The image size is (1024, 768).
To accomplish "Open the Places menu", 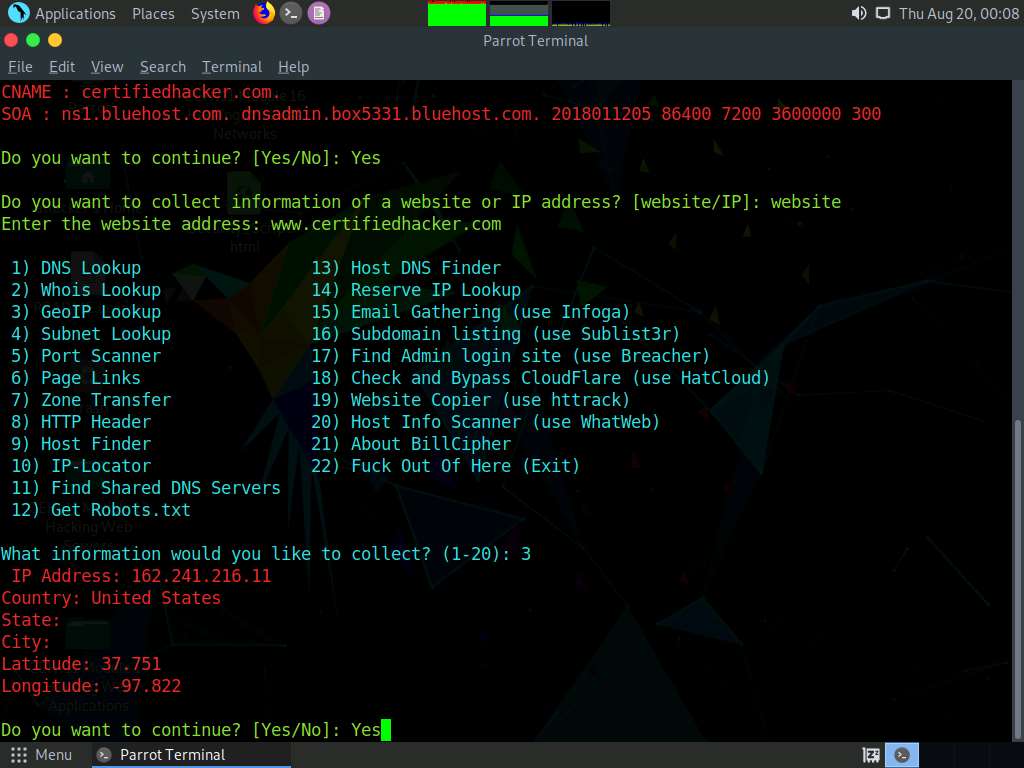I will [x=153, y=14].
